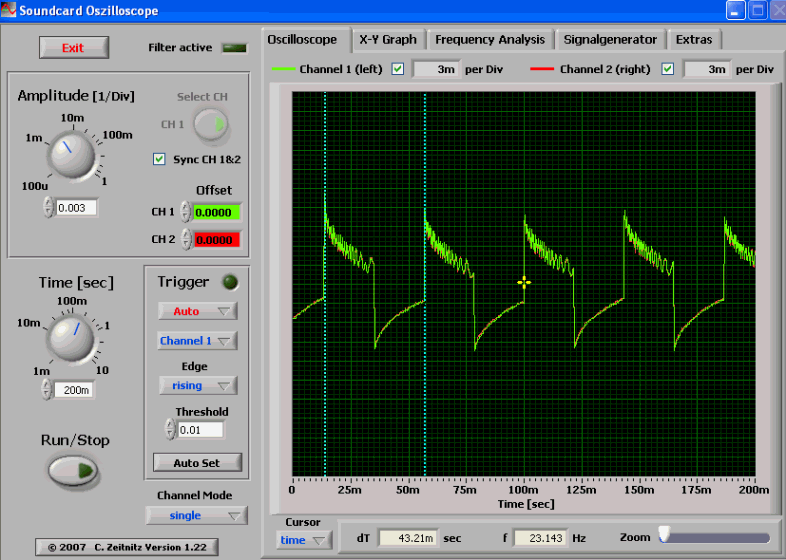Toggle the Channel 1 (left) checkbox

[x=398, y=69]
